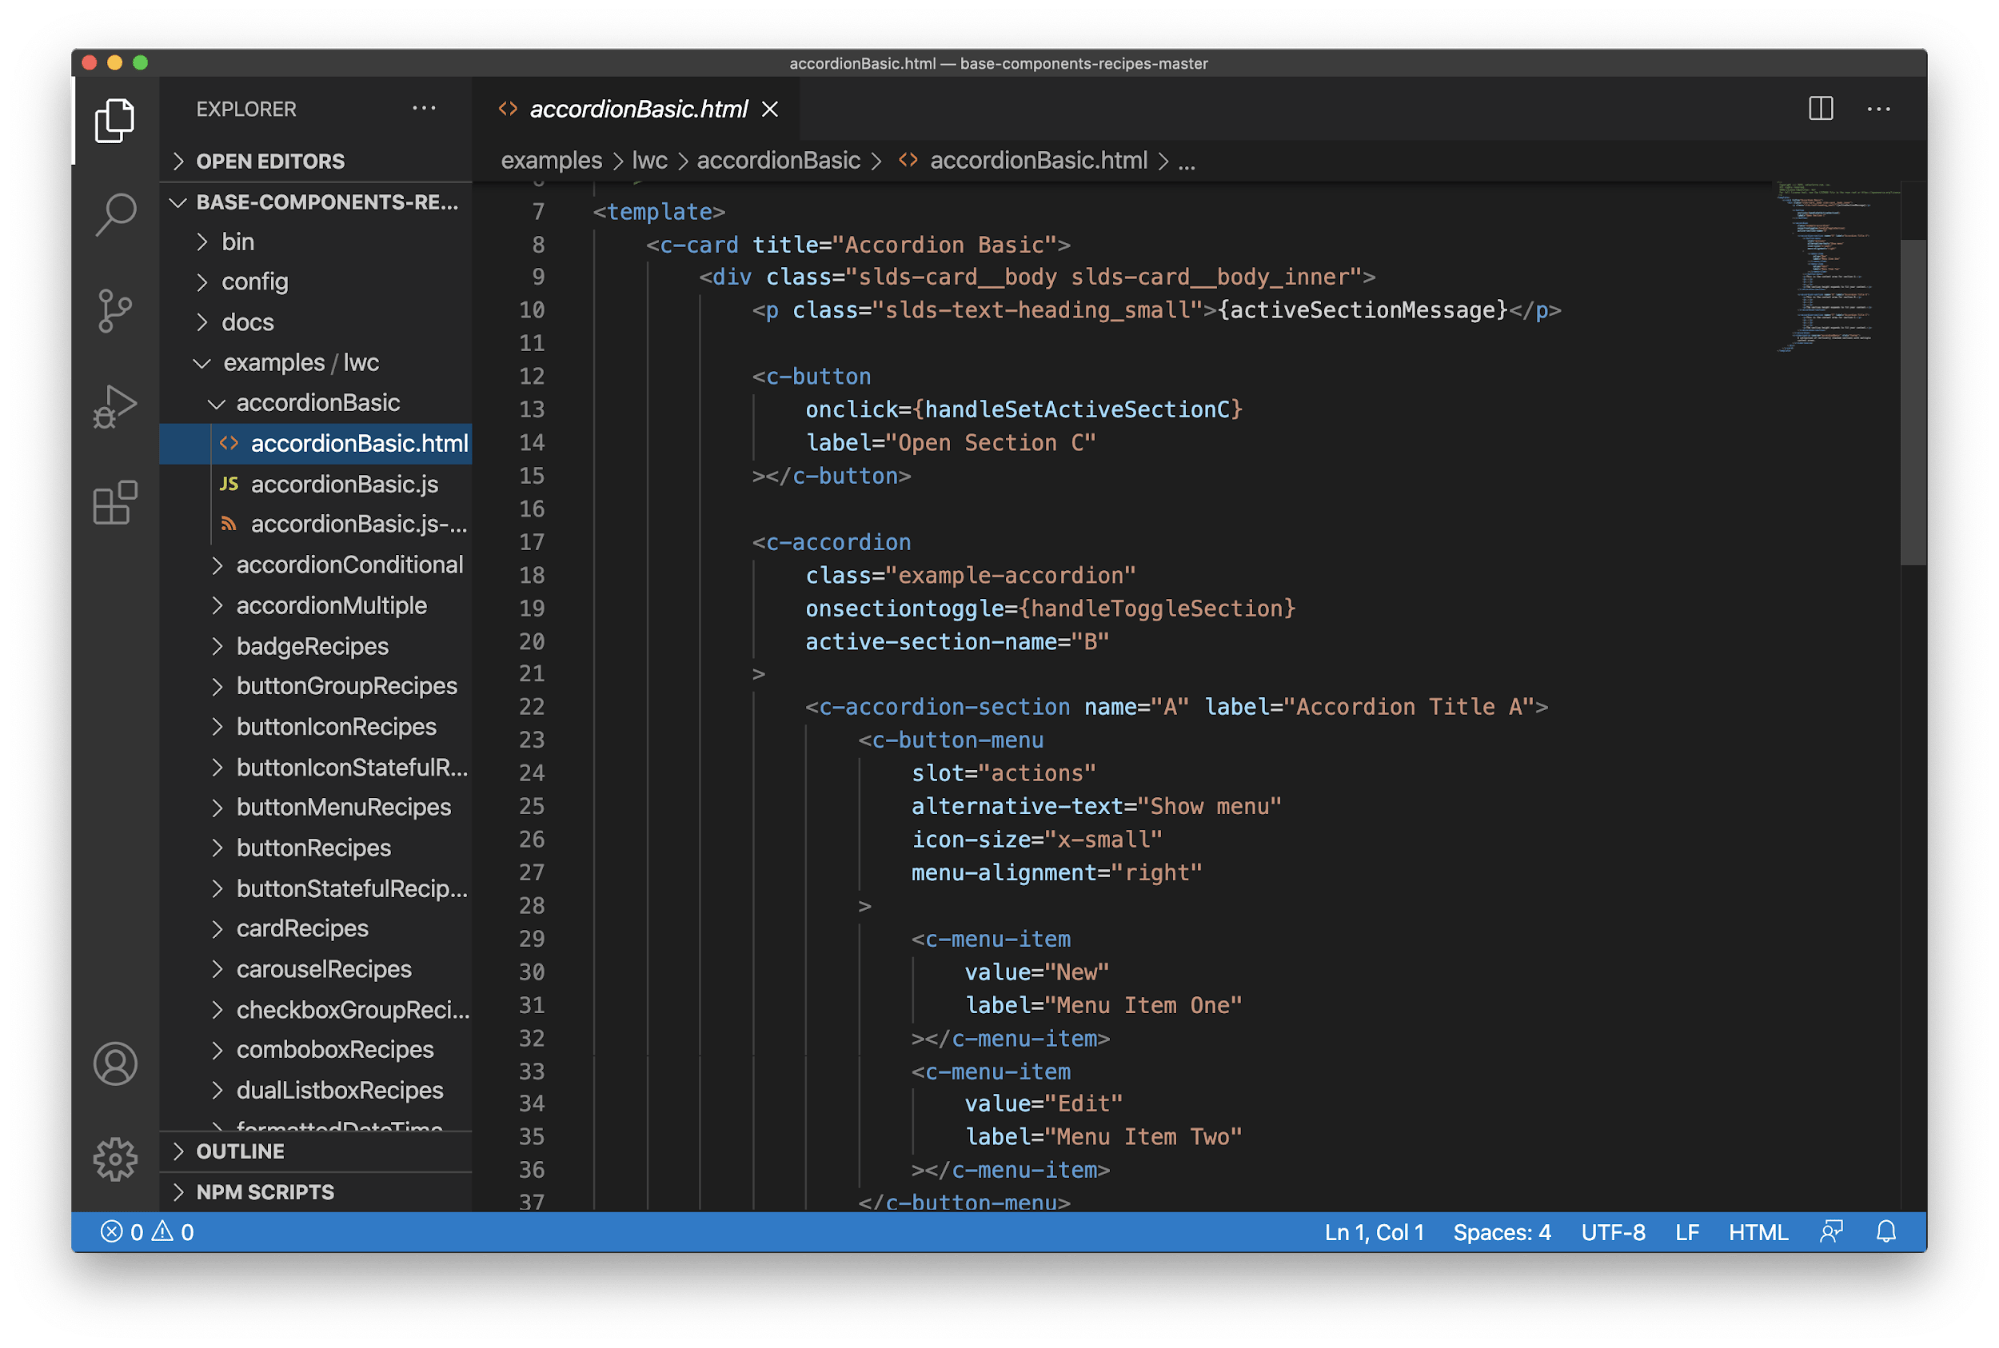This screenshot has height=1348, width=1999.
Task: Open accordionBasic.js file
Action: click(x=344, y=484)
